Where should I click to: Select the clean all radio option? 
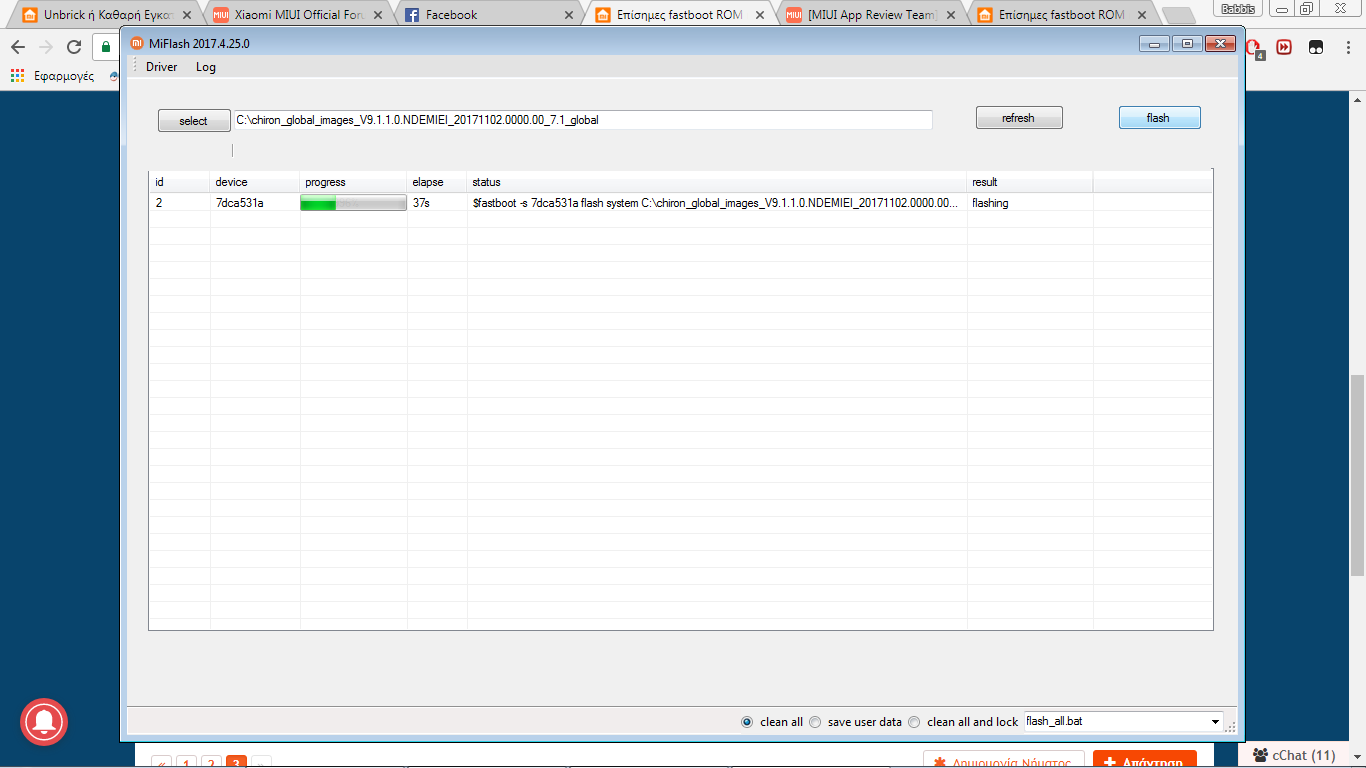[x=747, y=722]
